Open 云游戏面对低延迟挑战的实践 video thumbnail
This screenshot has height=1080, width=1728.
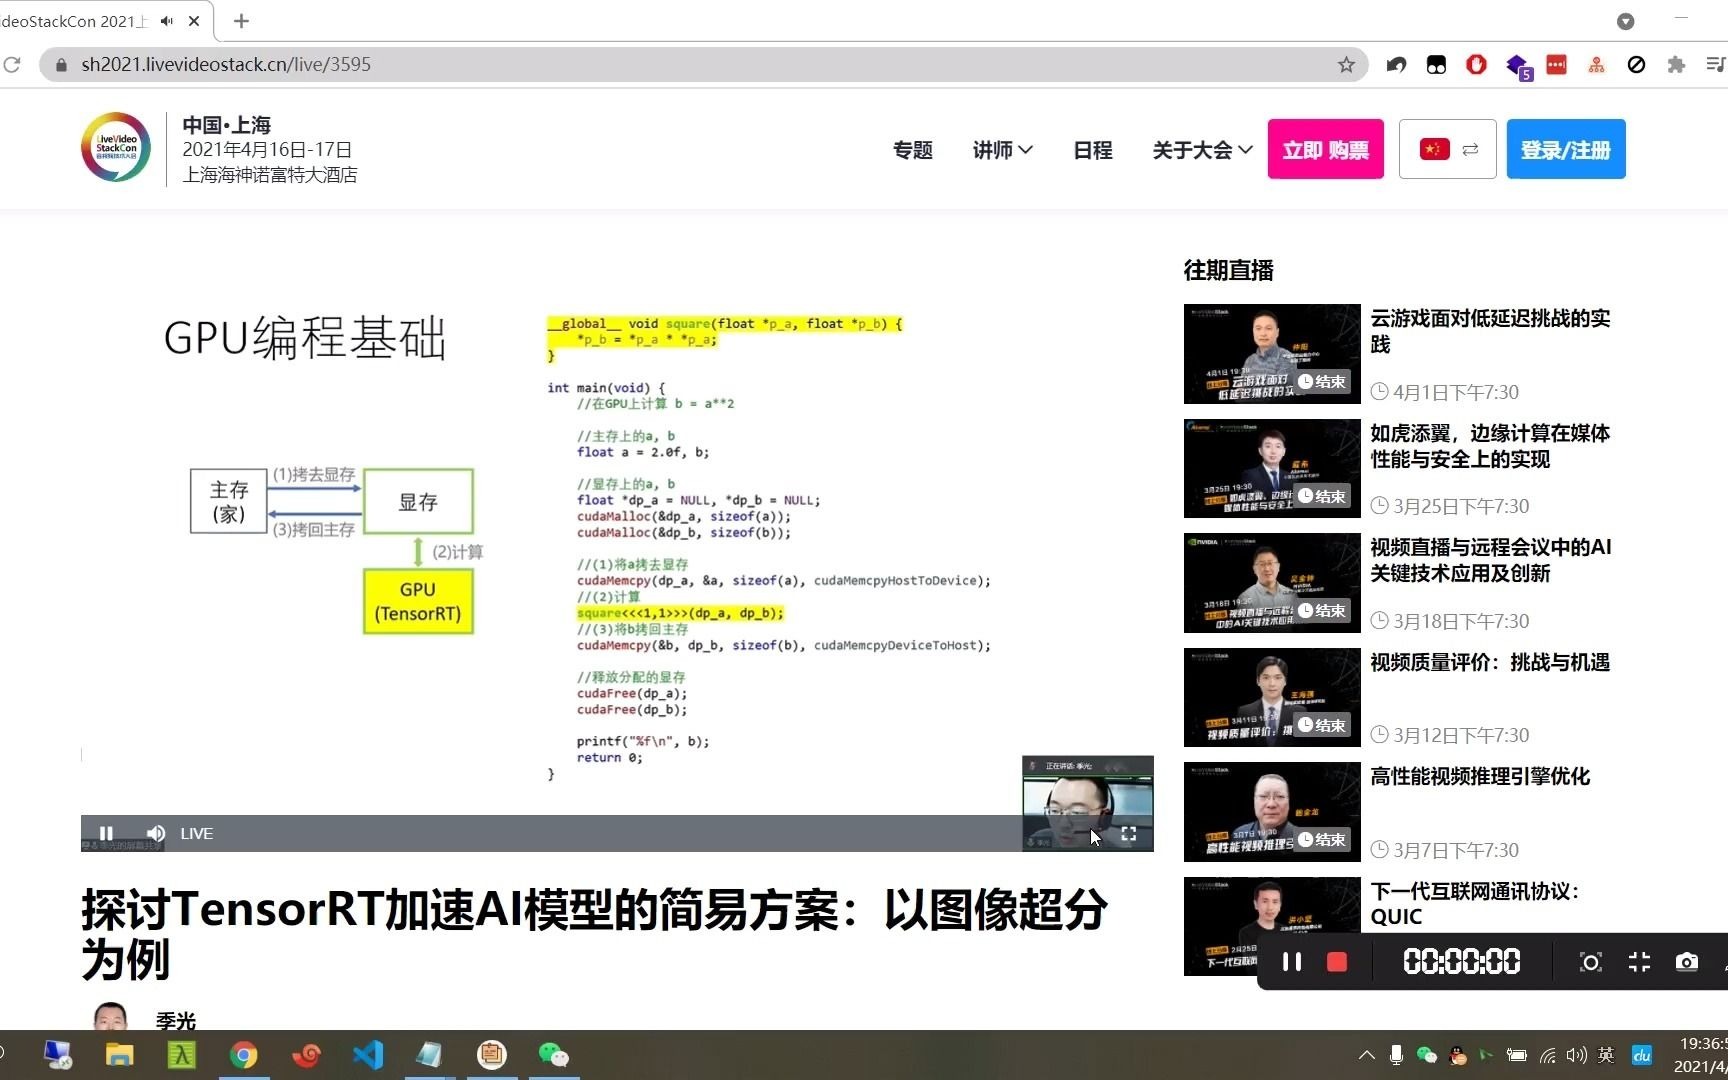point(1272,354)
